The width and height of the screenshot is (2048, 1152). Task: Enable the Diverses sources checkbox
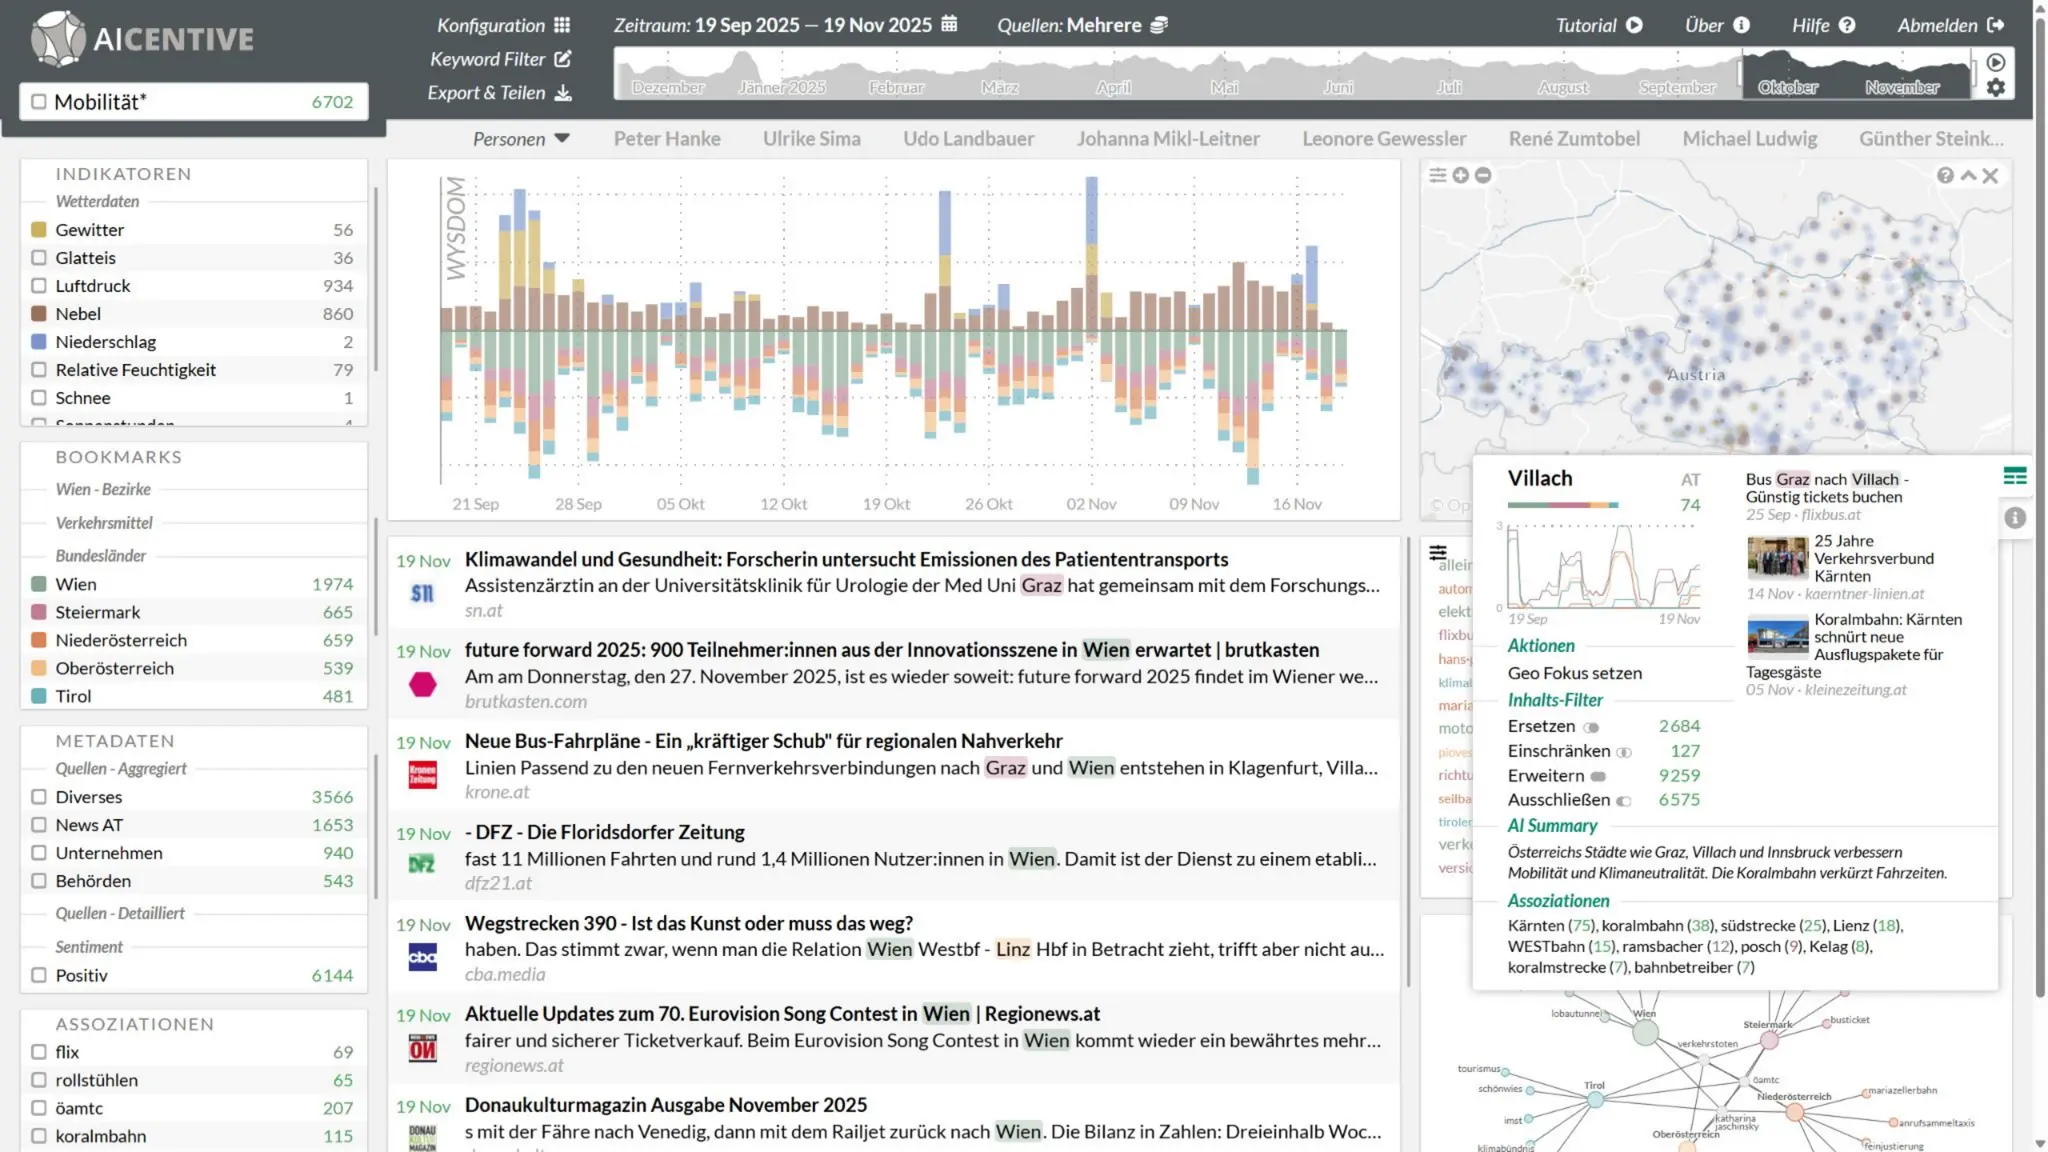point(39,797)
